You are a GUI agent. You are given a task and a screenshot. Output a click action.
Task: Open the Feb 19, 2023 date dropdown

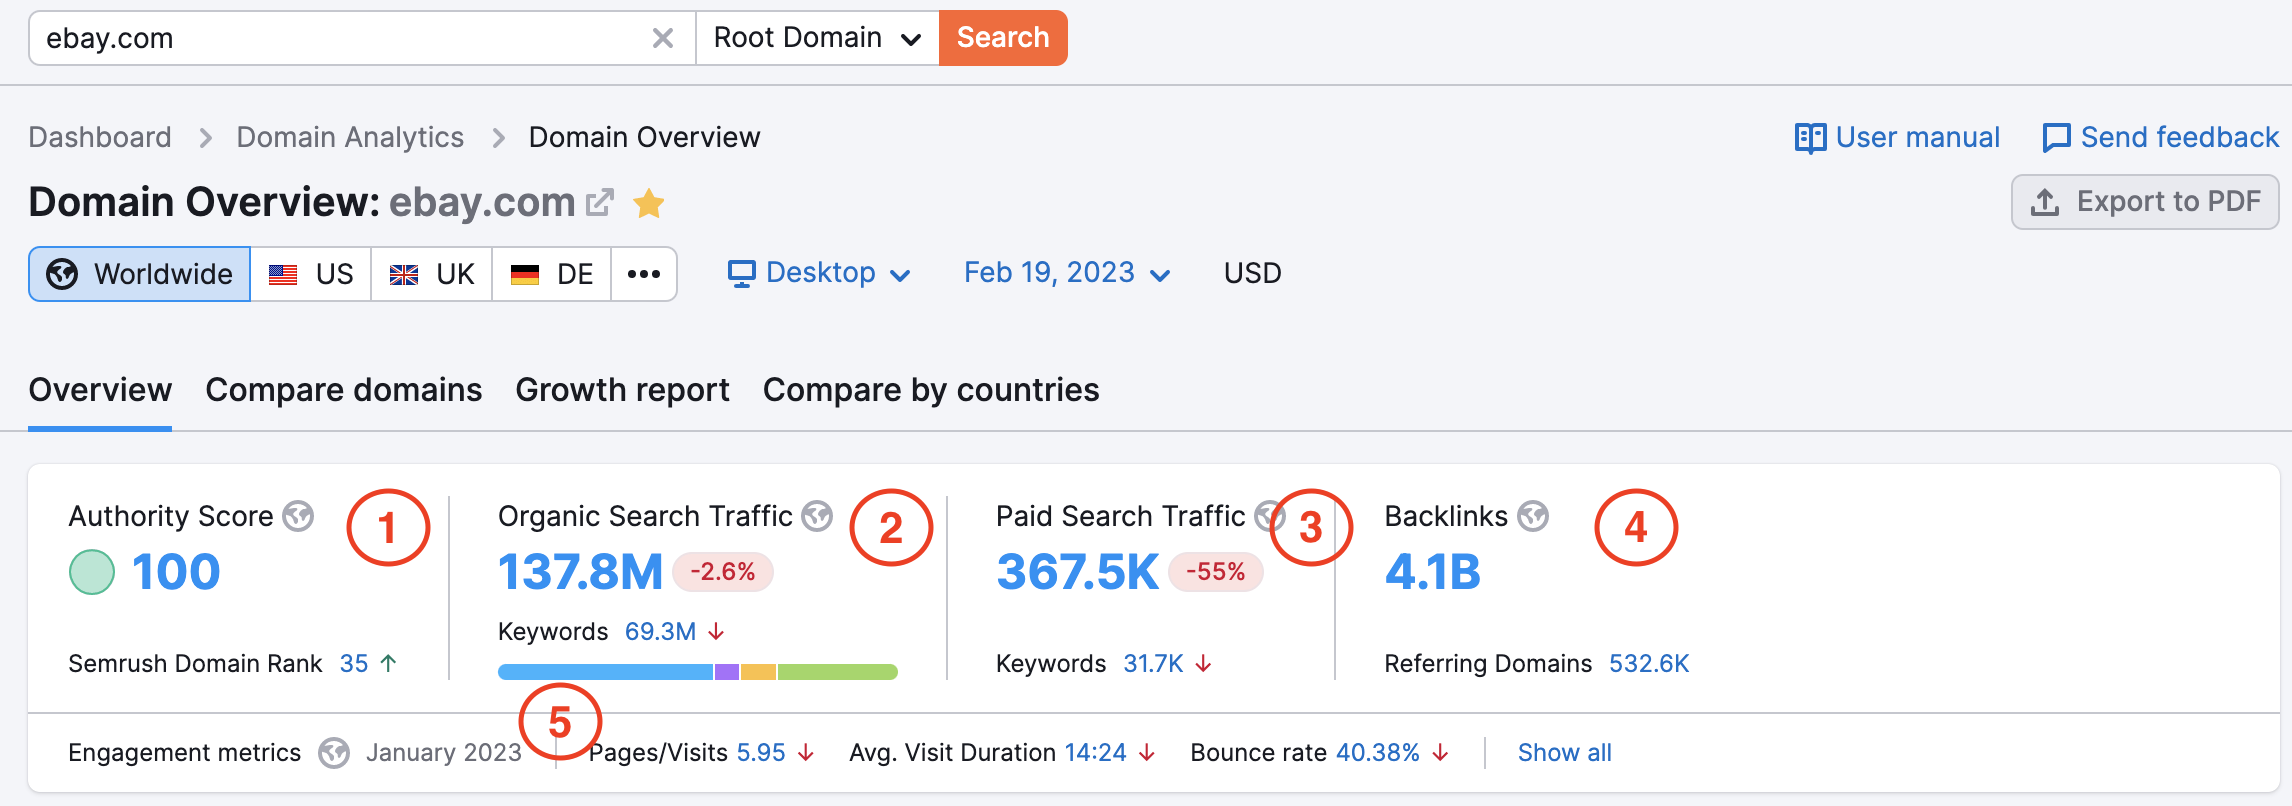pyautogui.click(x=1067, y=273)
